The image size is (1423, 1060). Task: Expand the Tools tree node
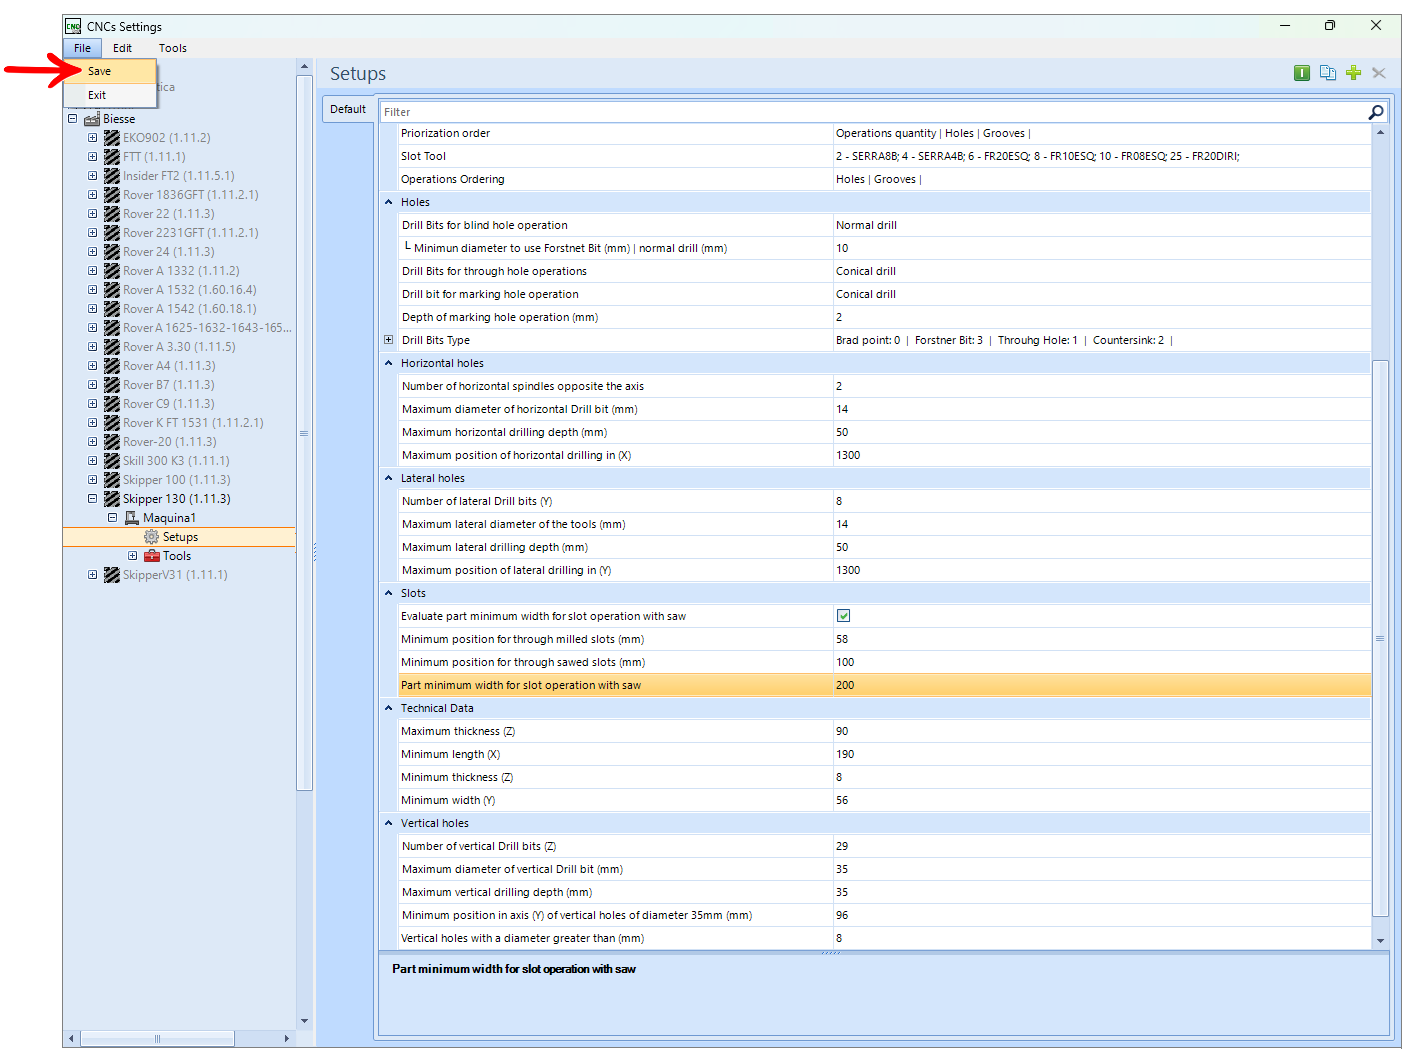[x=133, y=556]
